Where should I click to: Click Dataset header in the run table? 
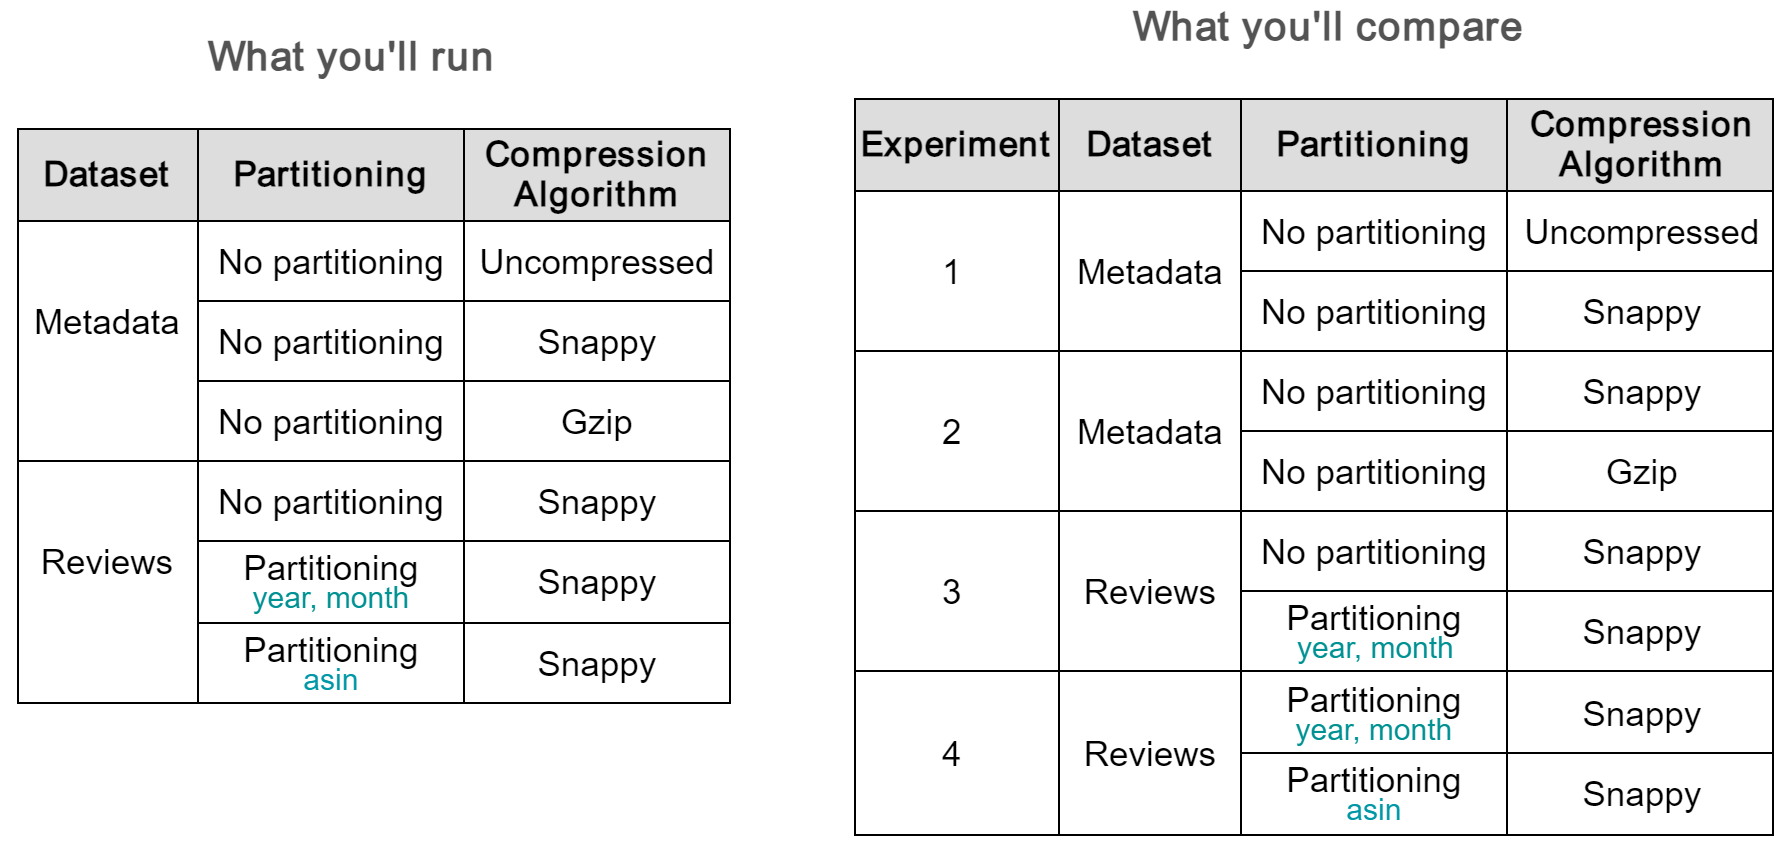tap(106, 175)
